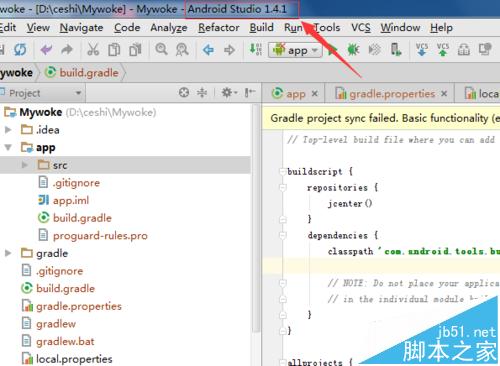Select the Mywoke project root node
The height and width of the screenshot is (366, 500).
pyautogui.click(x=80, y=112)
